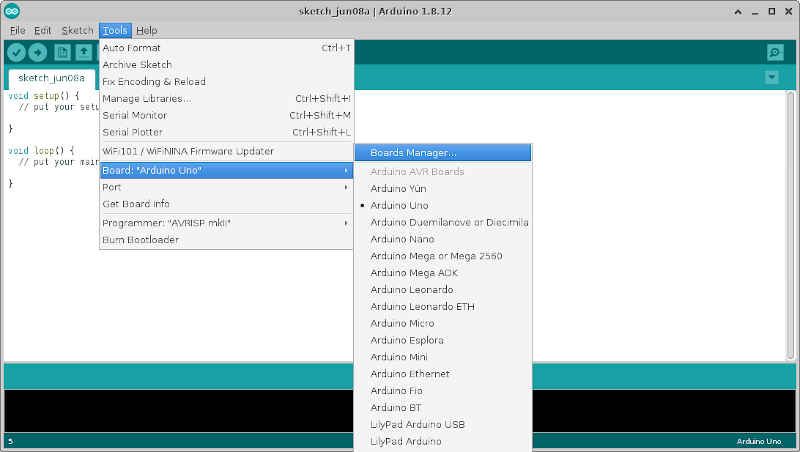Click the Arduino logo icon in title bar
The height and width of the screenshot is (452, 800).
click(x=12, y=11)
